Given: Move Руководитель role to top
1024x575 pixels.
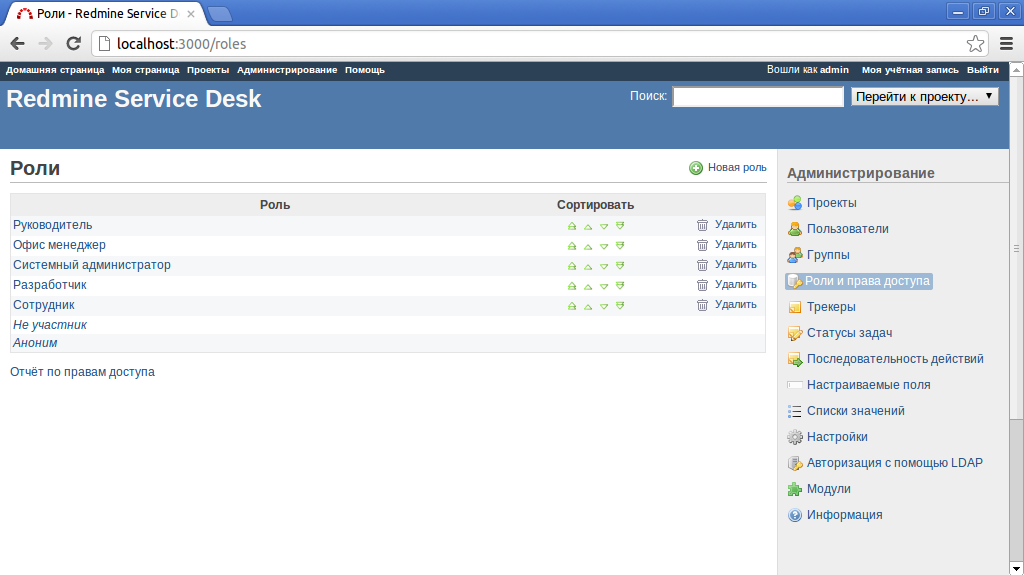Looking at the screenshot, I should (572, 226).
